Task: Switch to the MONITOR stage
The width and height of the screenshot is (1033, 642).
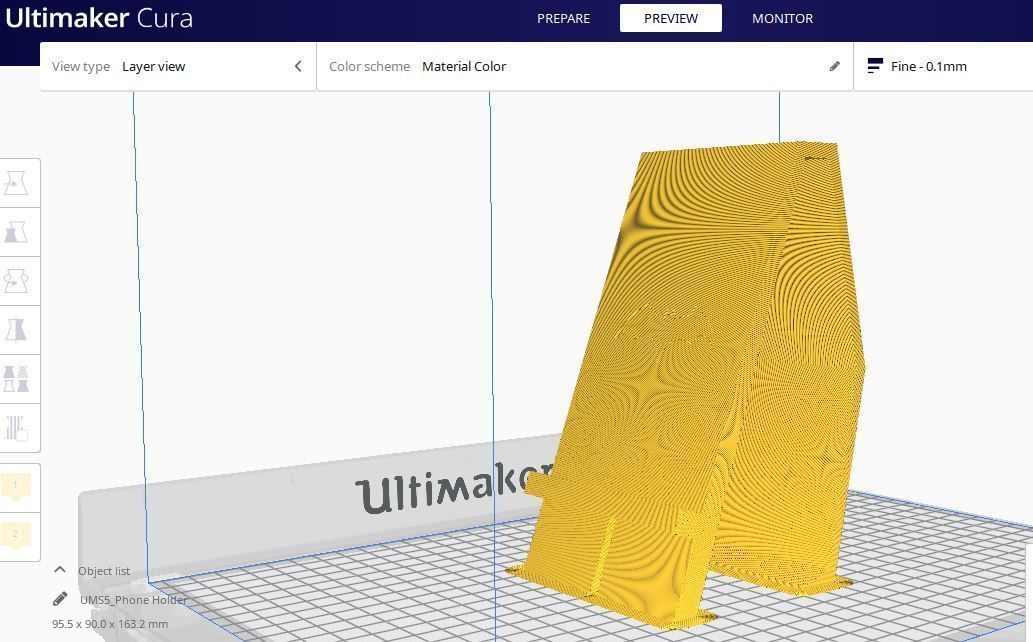Action: pos(783,18)
